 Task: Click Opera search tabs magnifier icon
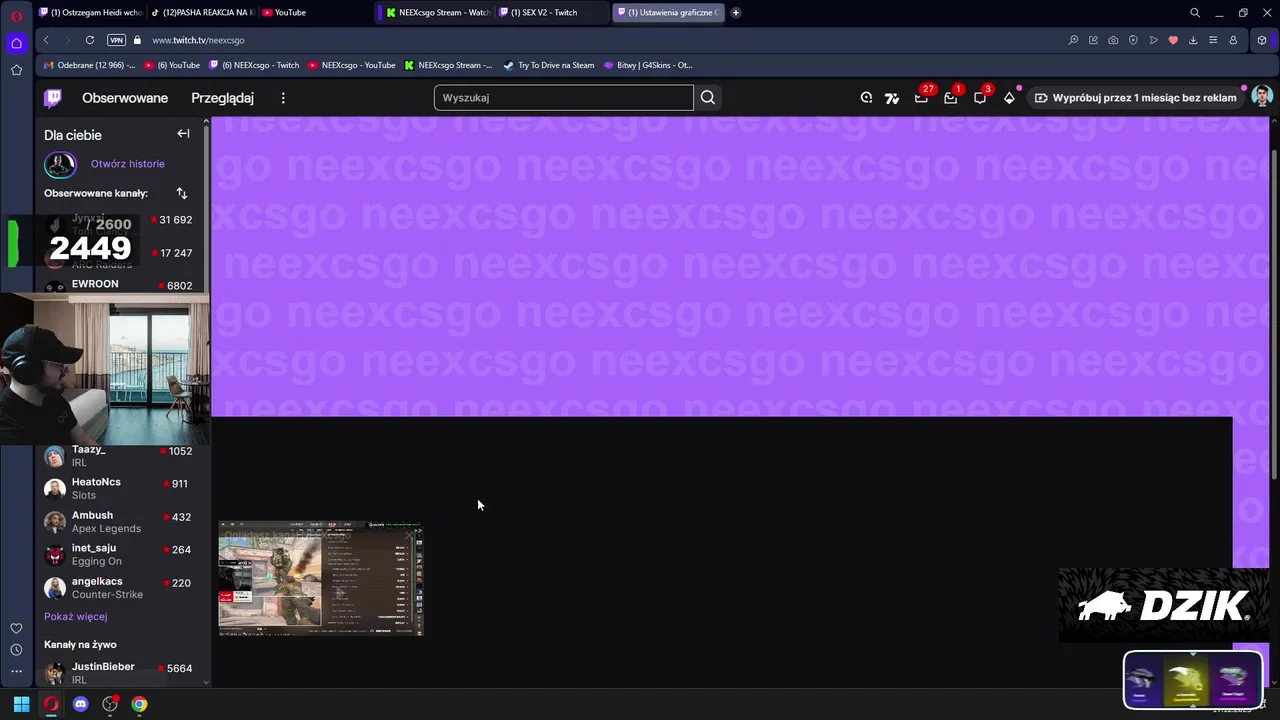click(1195, 13)
